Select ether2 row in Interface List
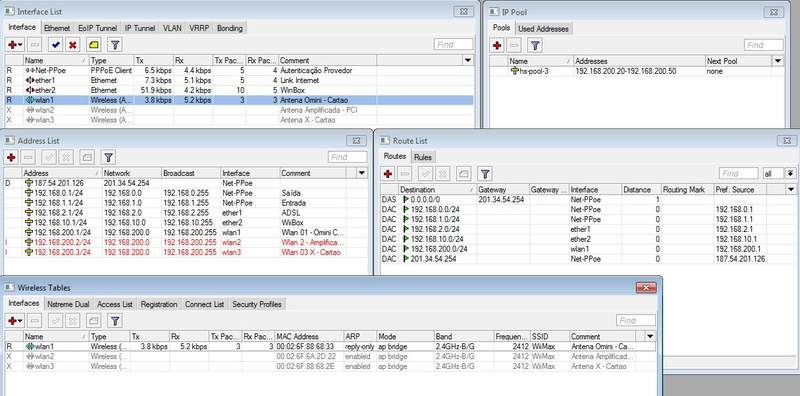 pyautogui.click(x=239, y=90)
